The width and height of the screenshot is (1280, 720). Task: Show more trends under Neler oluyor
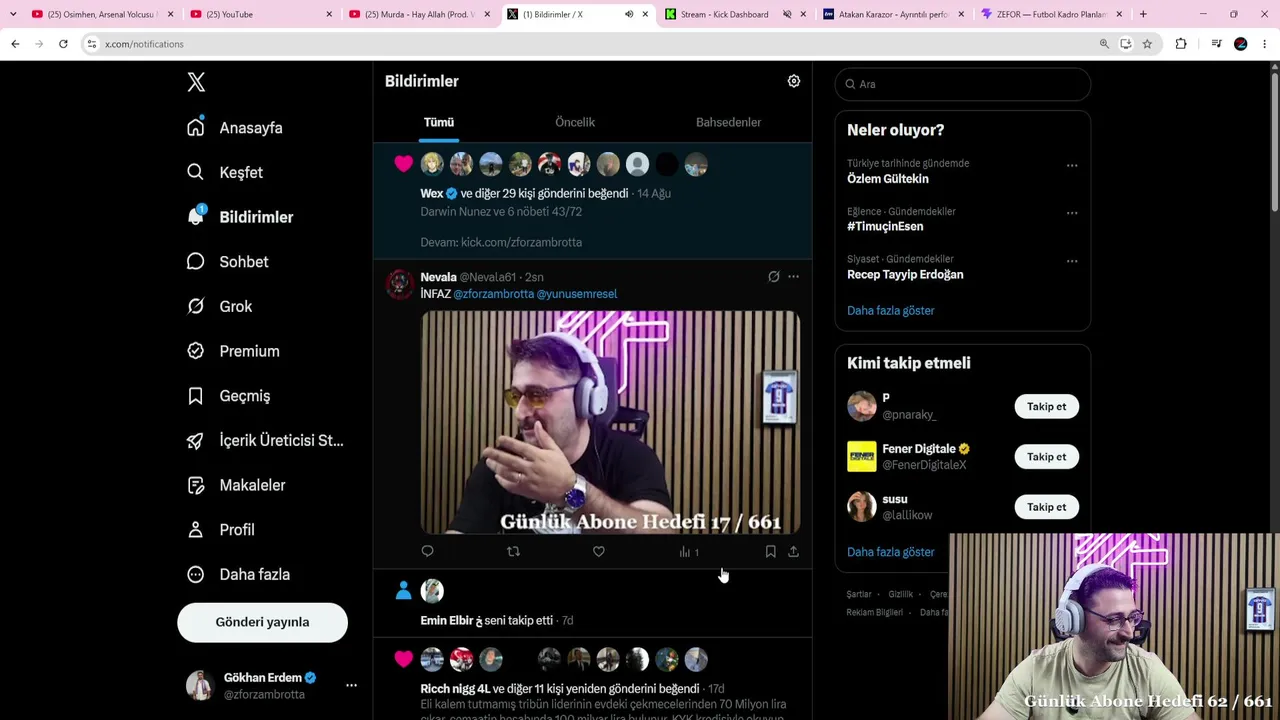pos(890,311)
